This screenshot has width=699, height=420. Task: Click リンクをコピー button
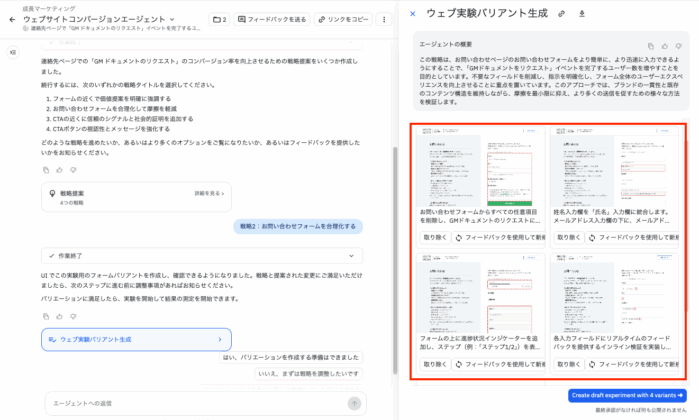(x=343, y=19)
